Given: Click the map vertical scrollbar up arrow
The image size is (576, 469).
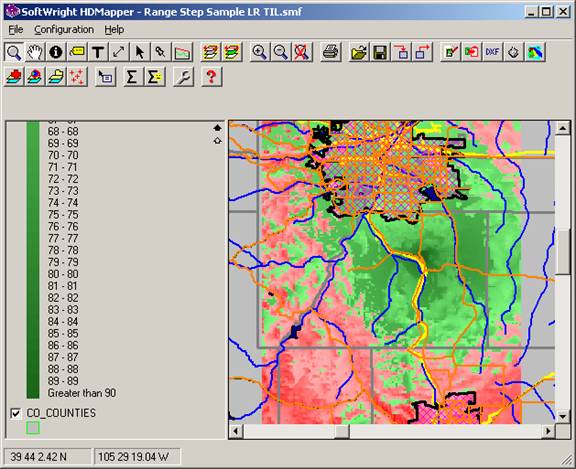Looking at the screenshot, I should (562, 128).
